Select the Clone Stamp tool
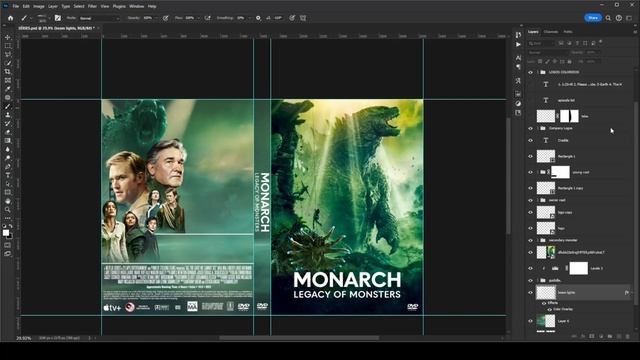The height and width of the screenshot is (360, 640). click(8, 115)
